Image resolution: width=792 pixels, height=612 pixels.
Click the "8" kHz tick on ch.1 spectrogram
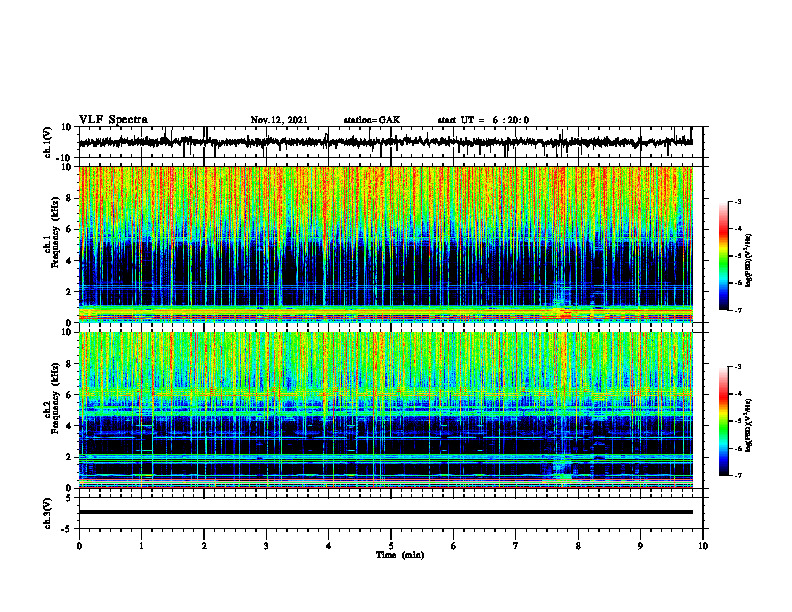point(70,198)
